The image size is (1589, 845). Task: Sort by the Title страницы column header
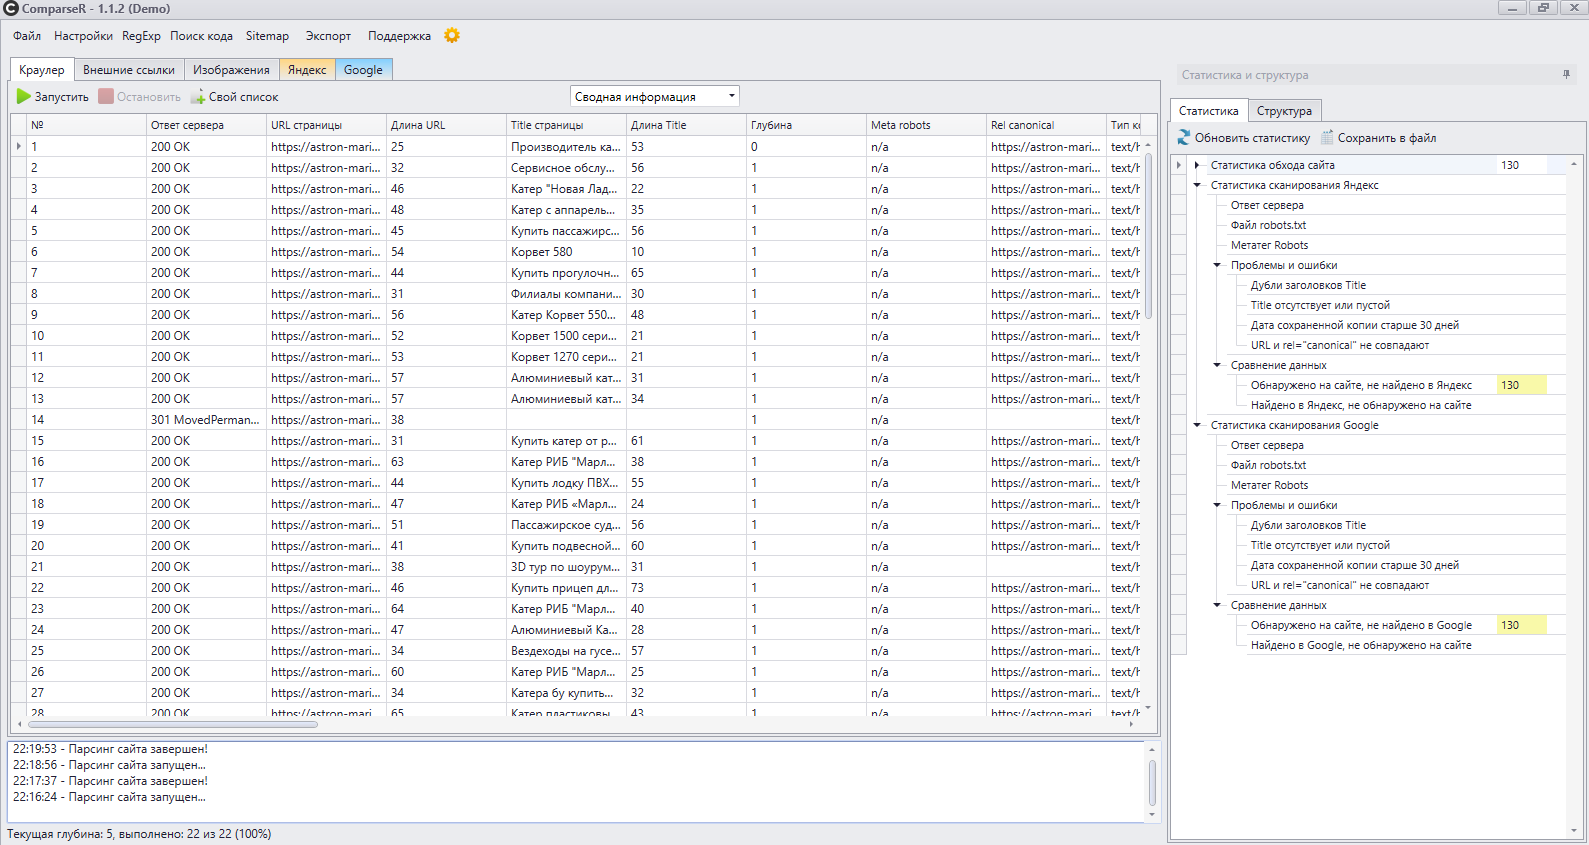point(566,125)
